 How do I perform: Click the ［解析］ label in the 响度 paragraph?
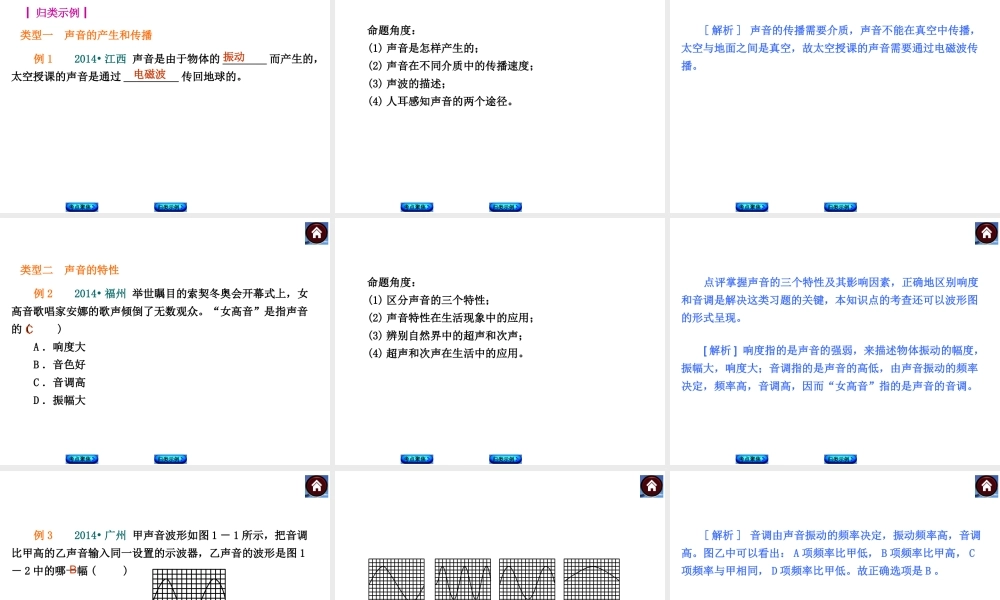(719, 350)
